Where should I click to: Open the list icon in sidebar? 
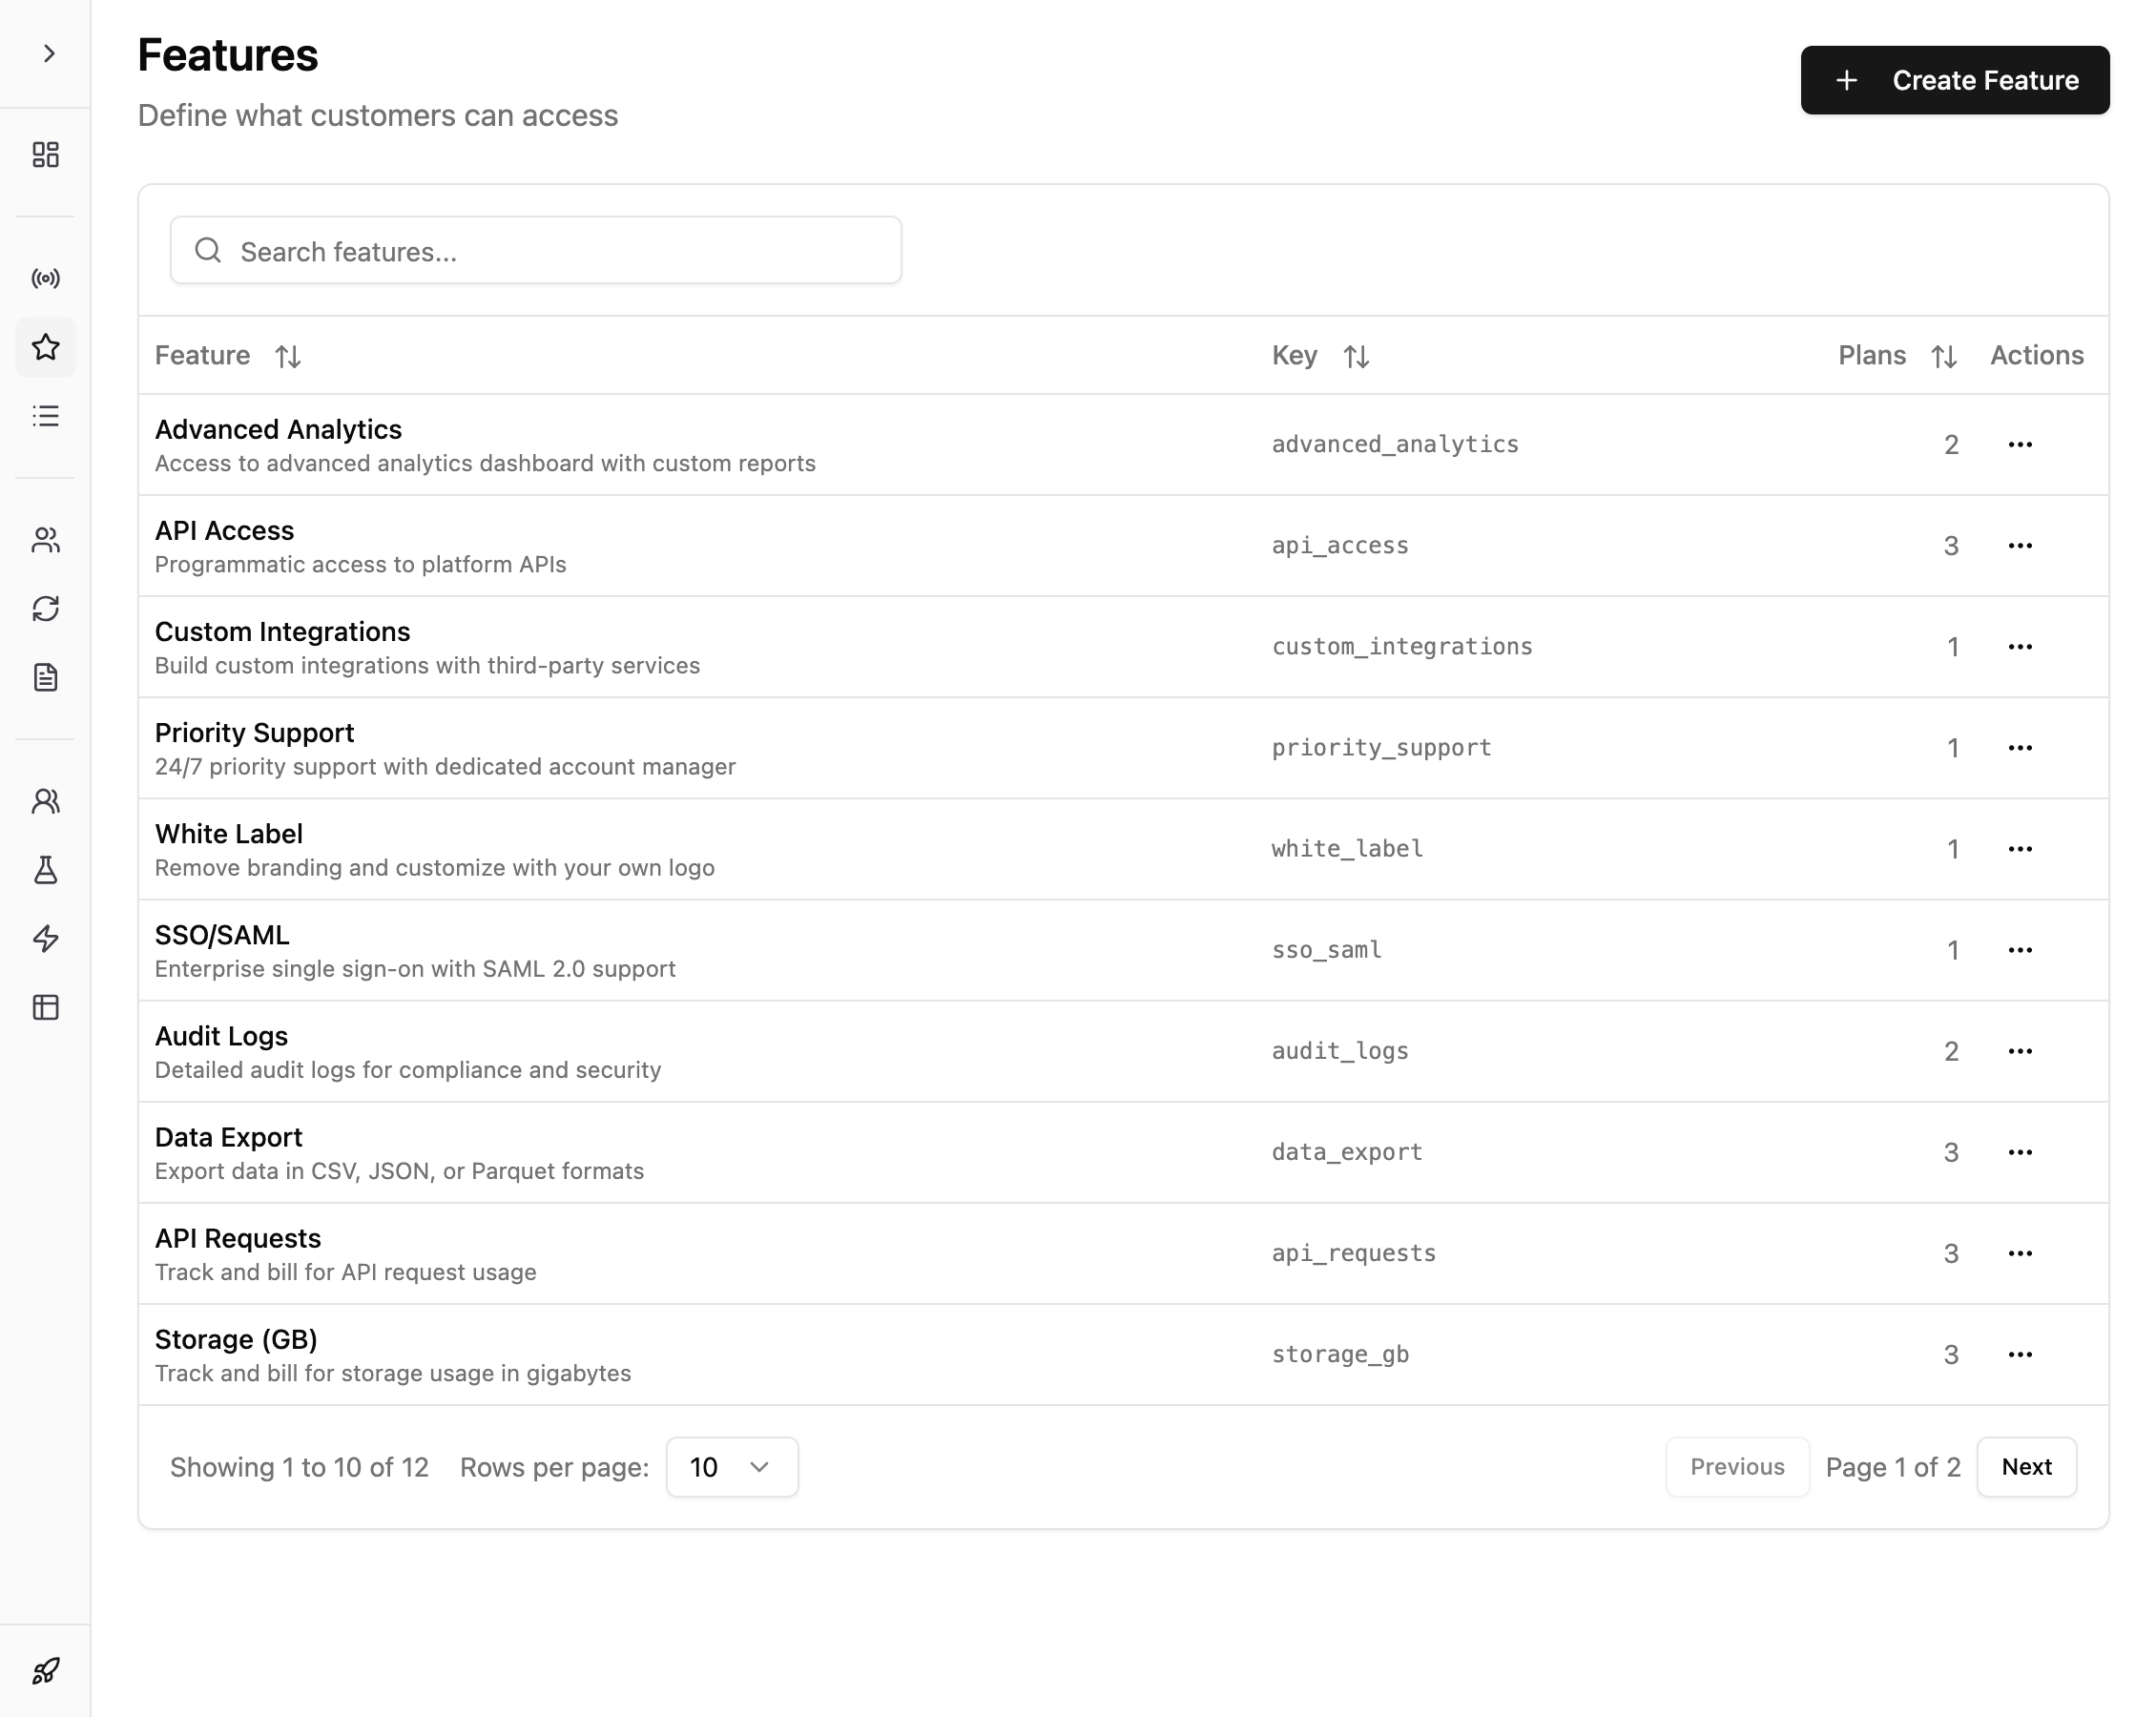click(46, 416)
